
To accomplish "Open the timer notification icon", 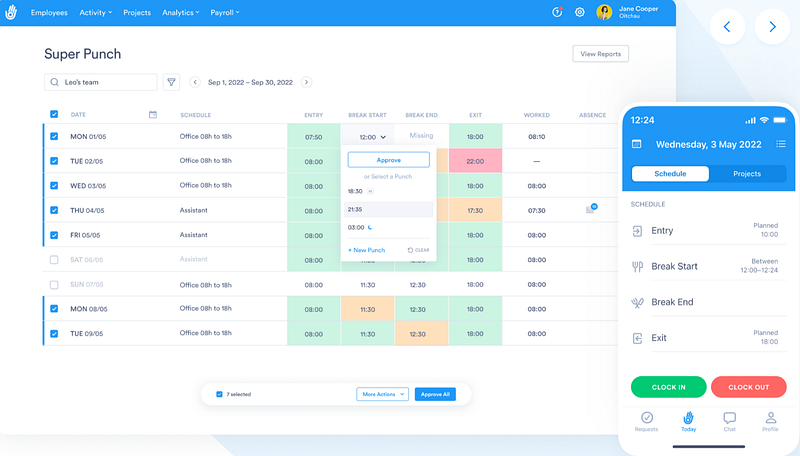I will click(557, 12).
